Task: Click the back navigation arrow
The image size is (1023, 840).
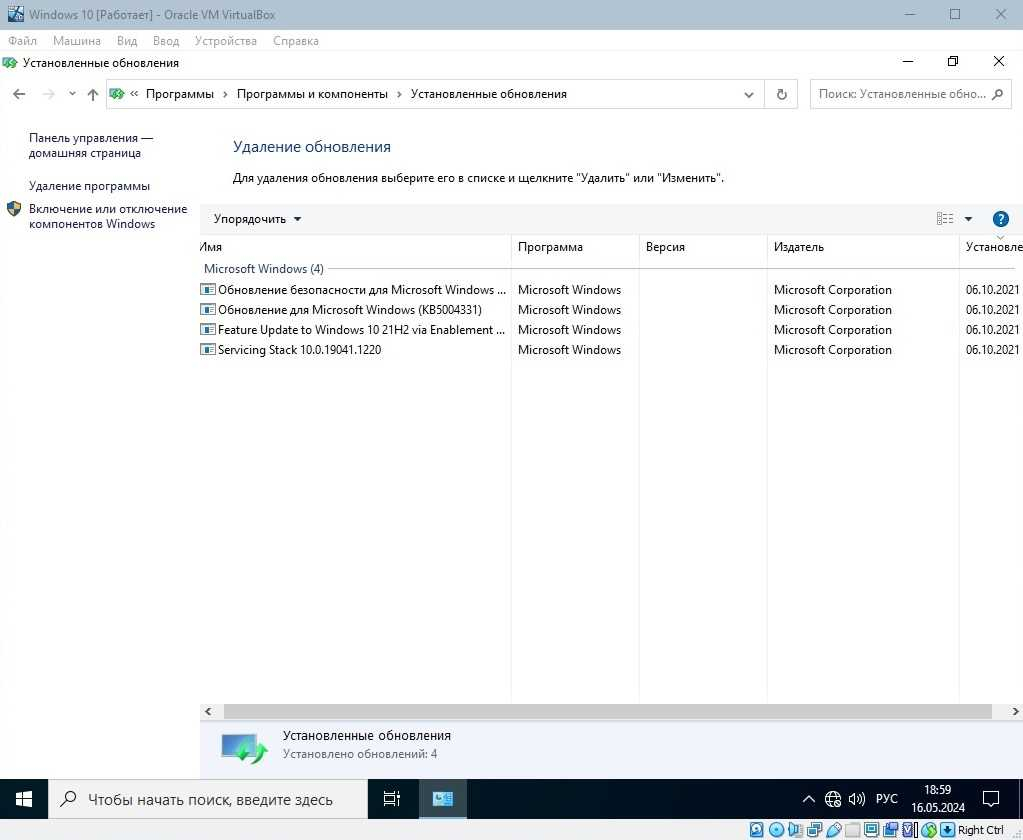Action: point(19,95)
